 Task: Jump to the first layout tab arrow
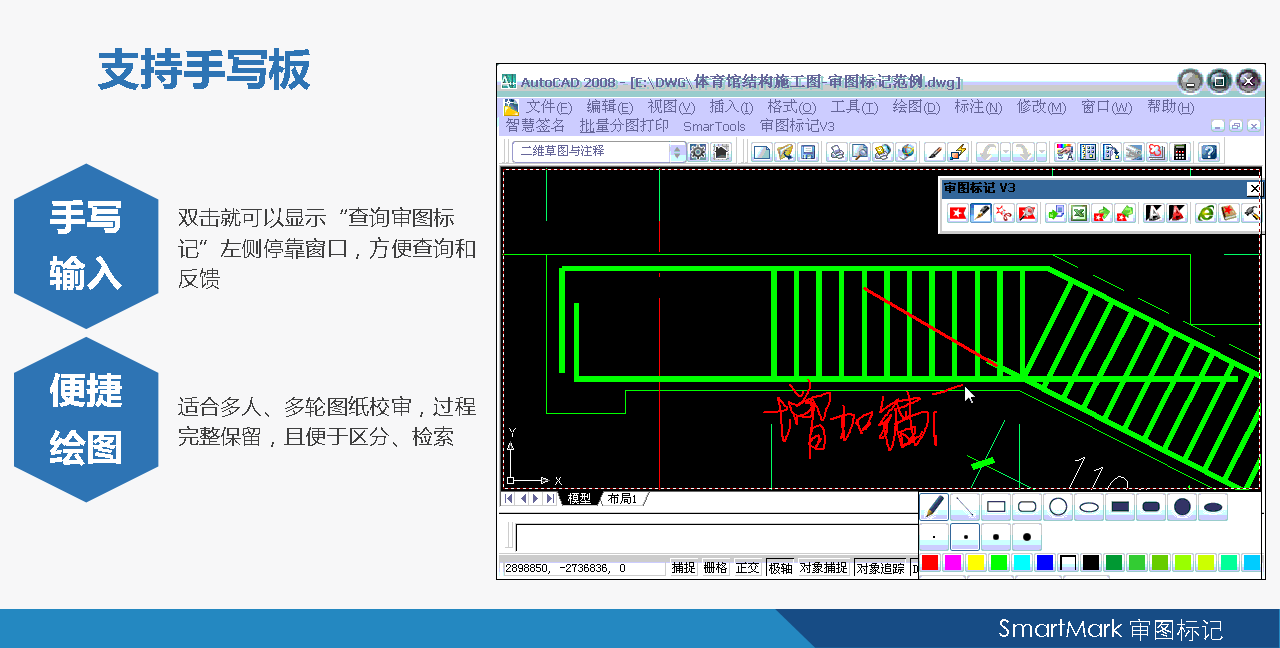coord(509,498)
